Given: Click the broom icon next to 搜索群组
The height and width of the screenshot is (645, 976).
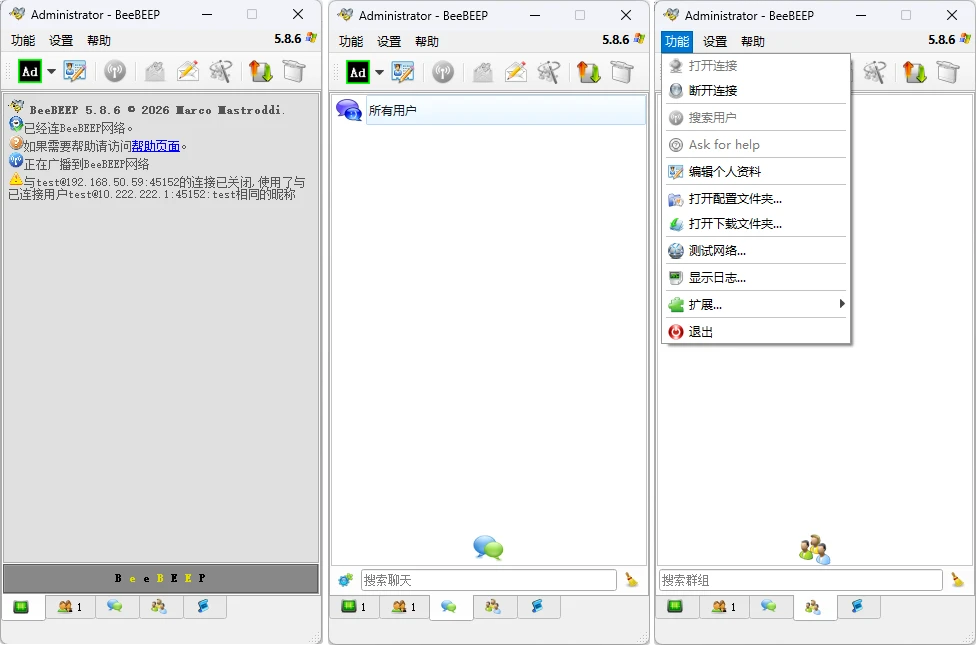Looking at the screenshot, I should tap(958, 580).
